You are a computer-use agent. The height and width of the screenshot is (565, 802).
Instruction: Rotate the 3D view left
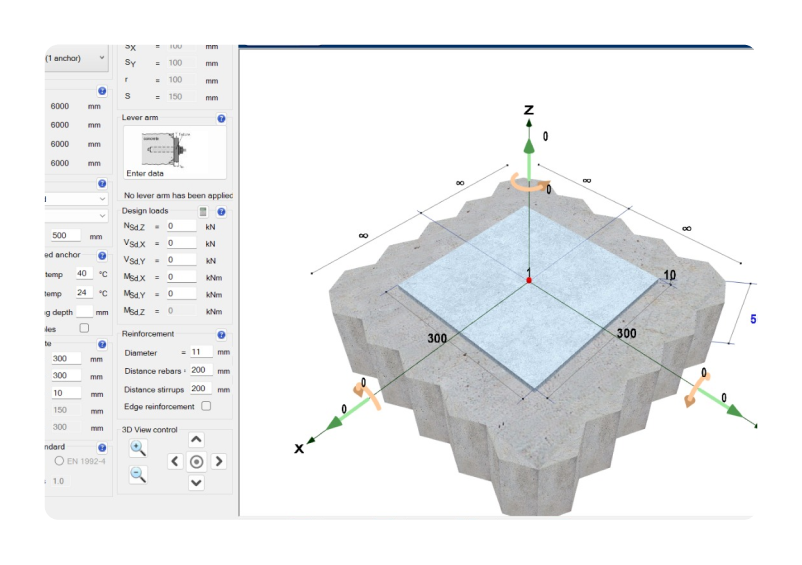175,461
